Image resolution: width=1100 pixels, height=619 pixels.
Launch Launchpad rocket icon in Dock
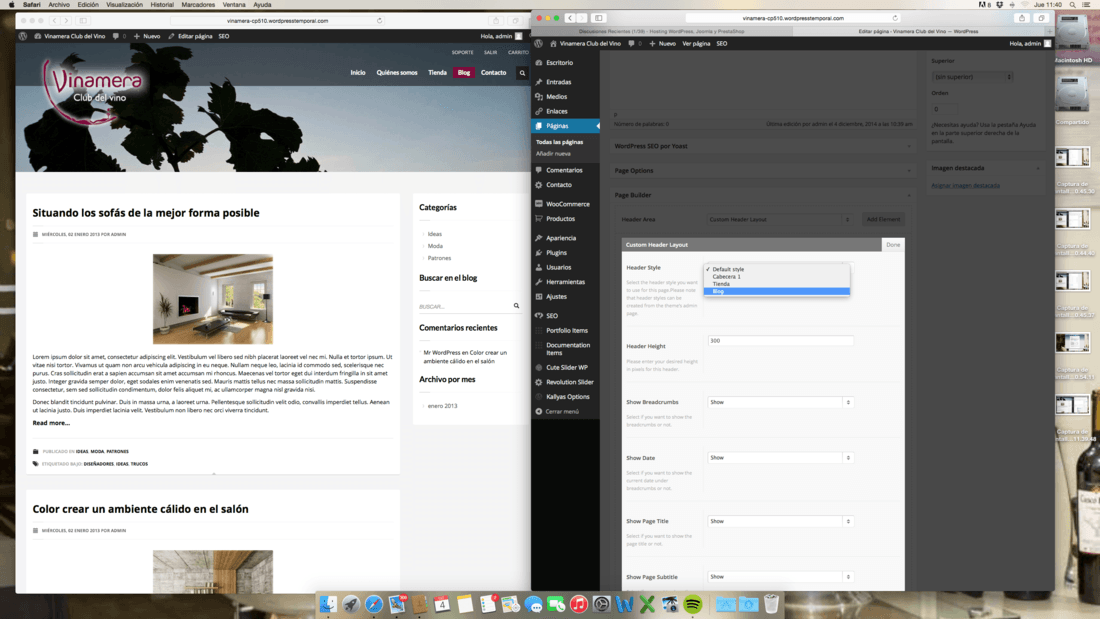click(x=351, y=604)
